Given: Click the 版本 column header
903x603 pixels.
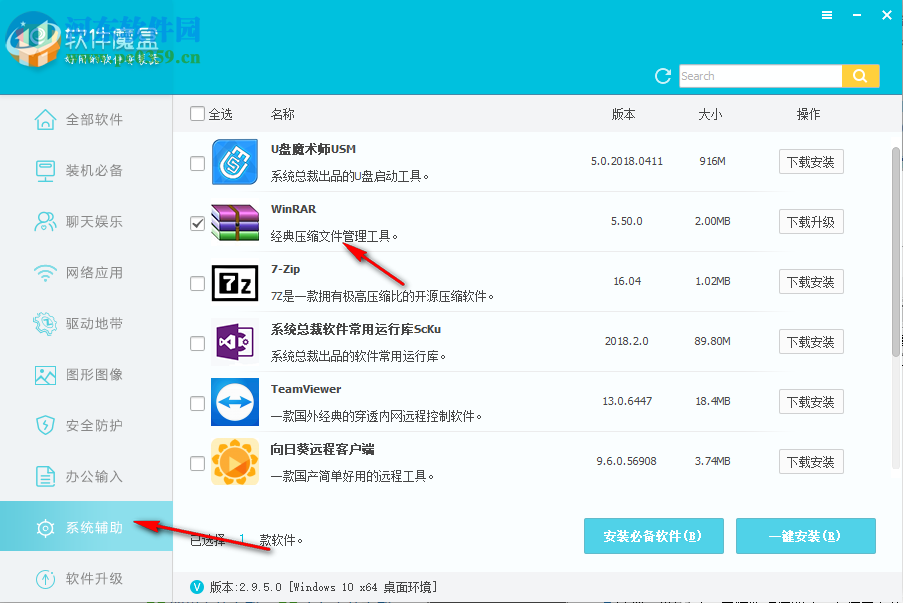Looking at the screenshot, I should [623, 114].
